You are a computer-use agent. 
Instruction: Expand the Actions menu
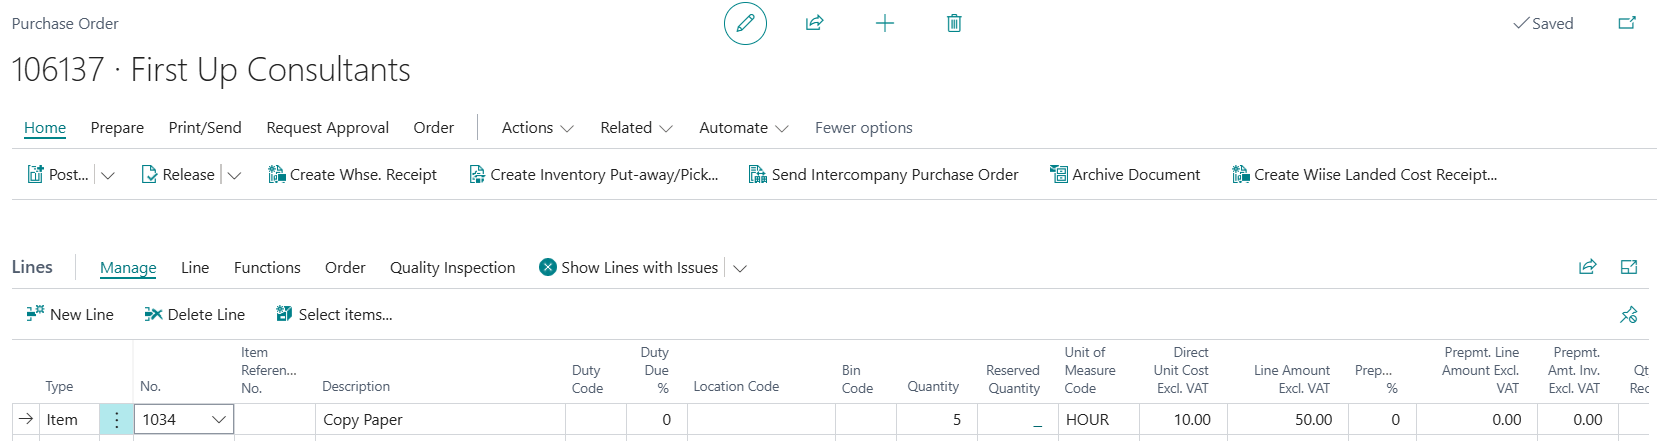[537, 127]
